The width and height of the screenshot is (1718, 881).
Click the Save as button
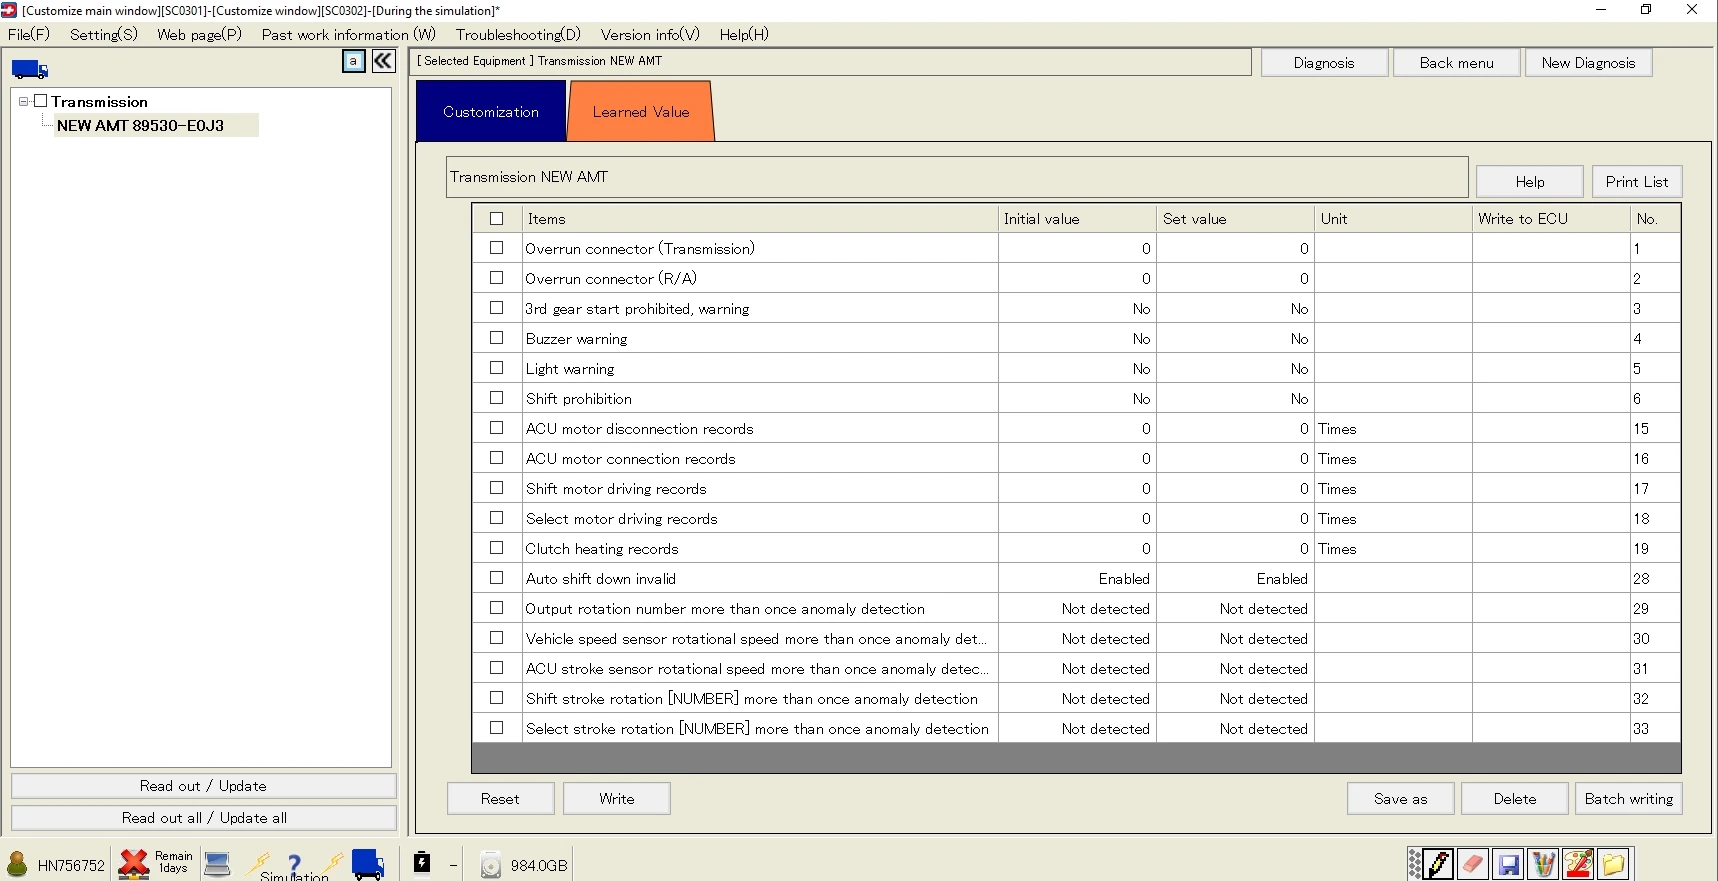tap(1401, 799)
